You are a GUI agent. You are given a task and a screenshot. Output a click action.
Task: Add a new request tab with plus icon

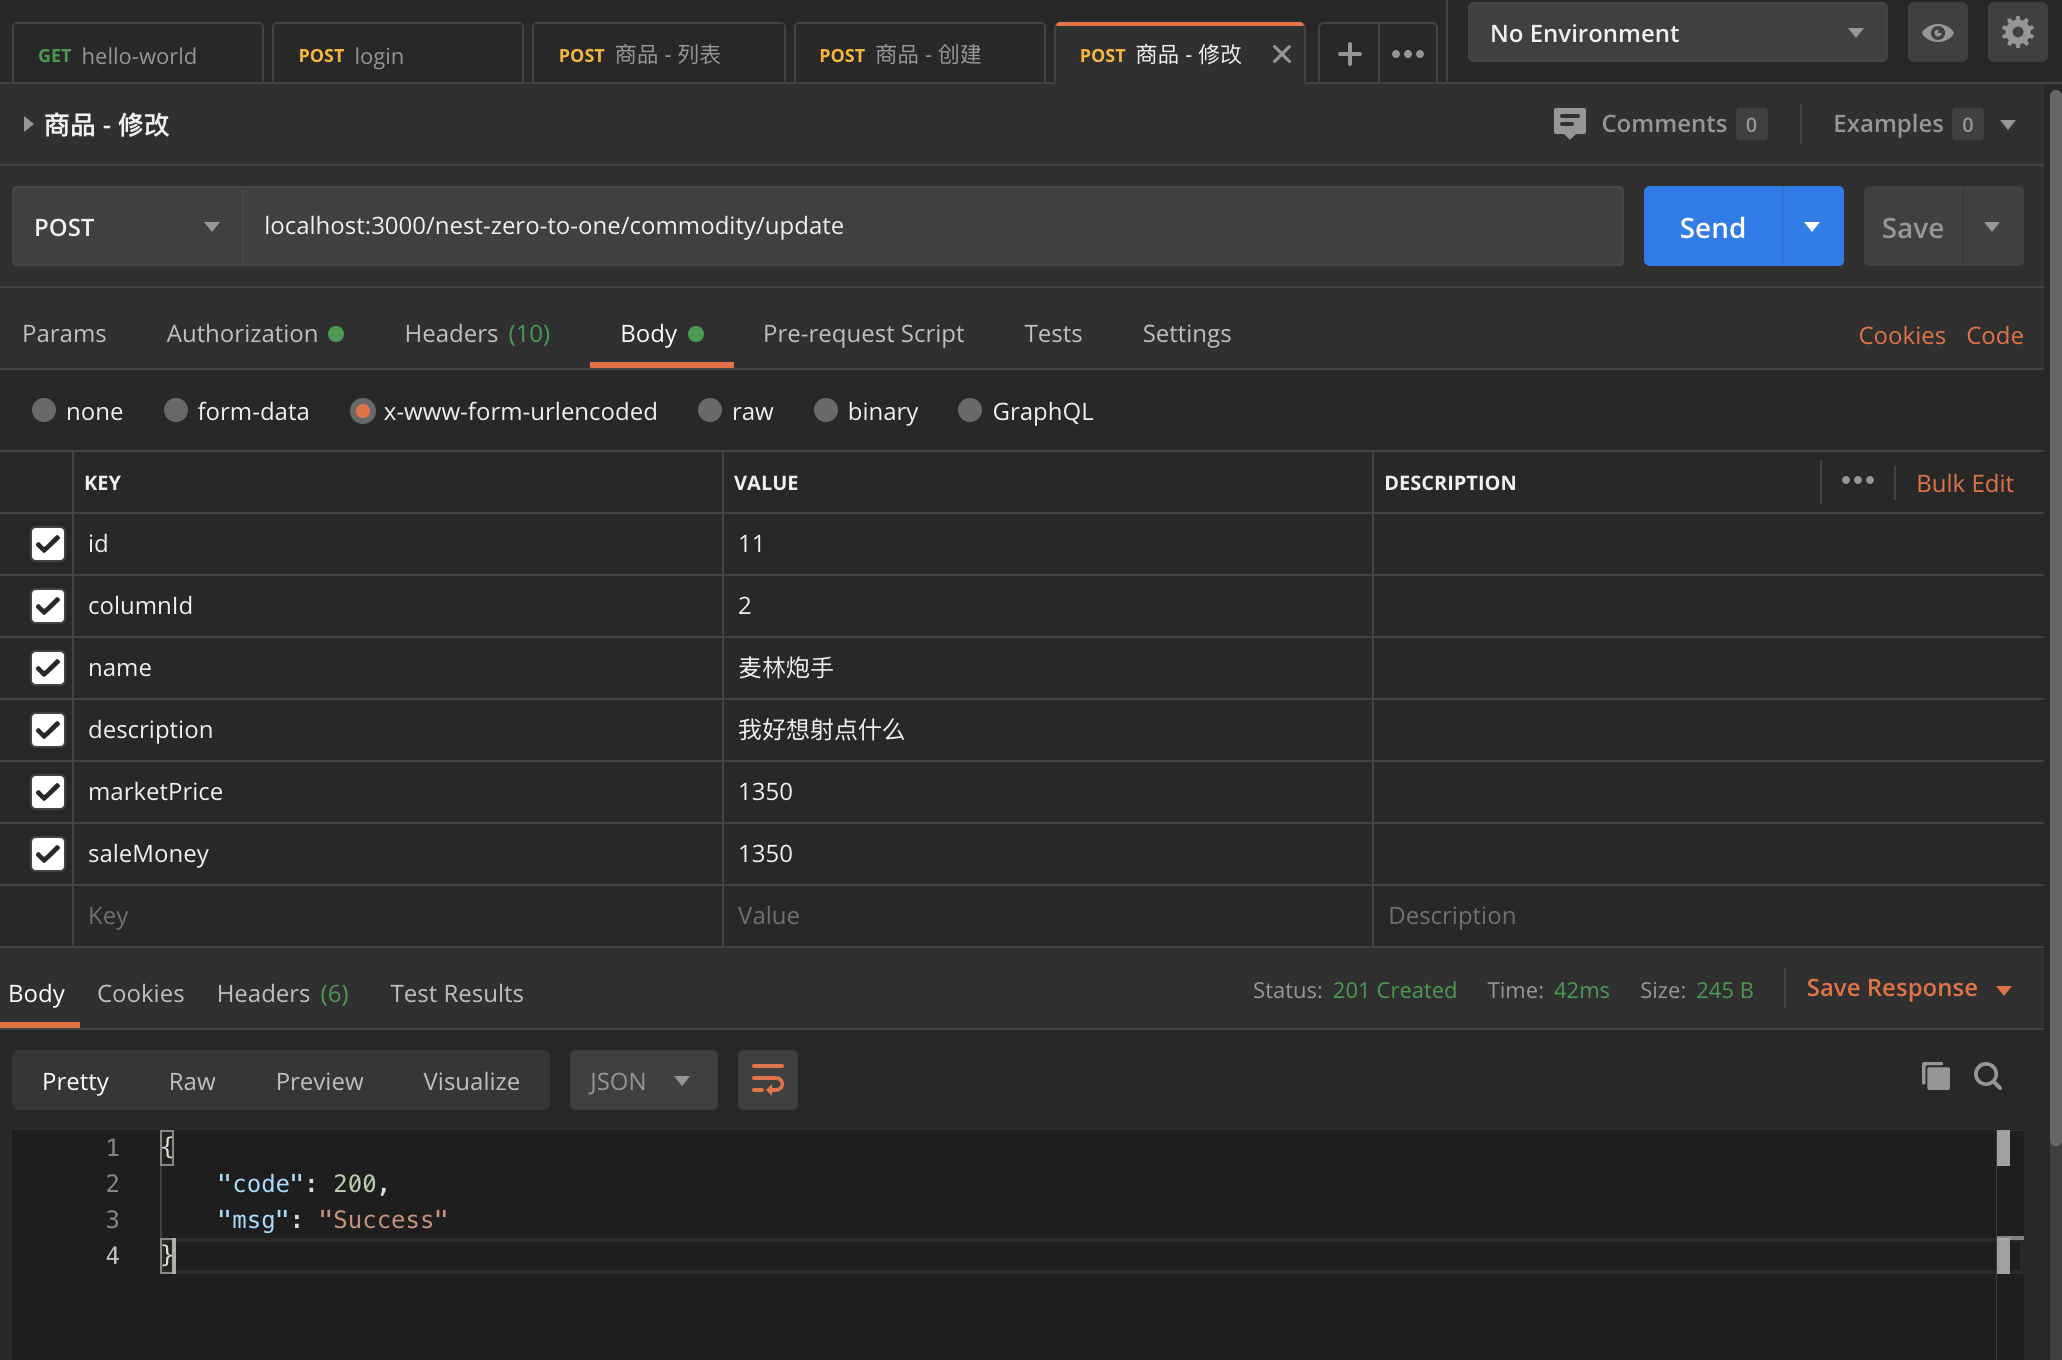1349,54
